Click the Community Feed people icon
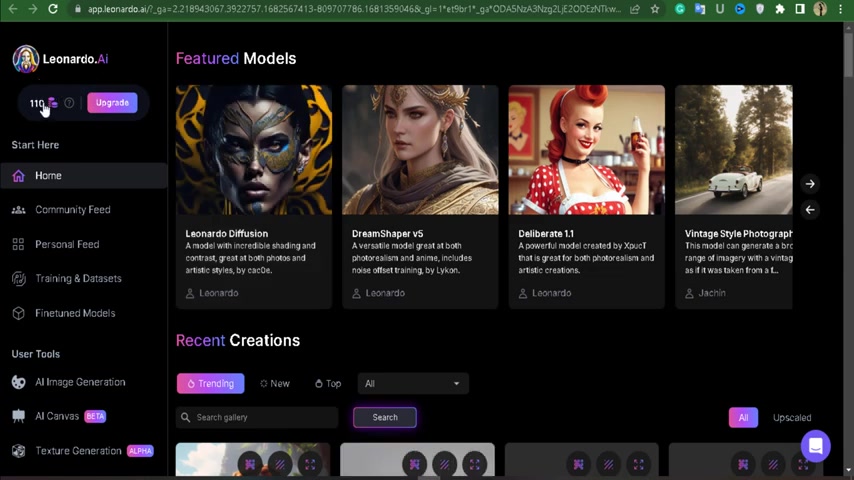Screen dimensions: 854x480 click(x=19, y=210)
